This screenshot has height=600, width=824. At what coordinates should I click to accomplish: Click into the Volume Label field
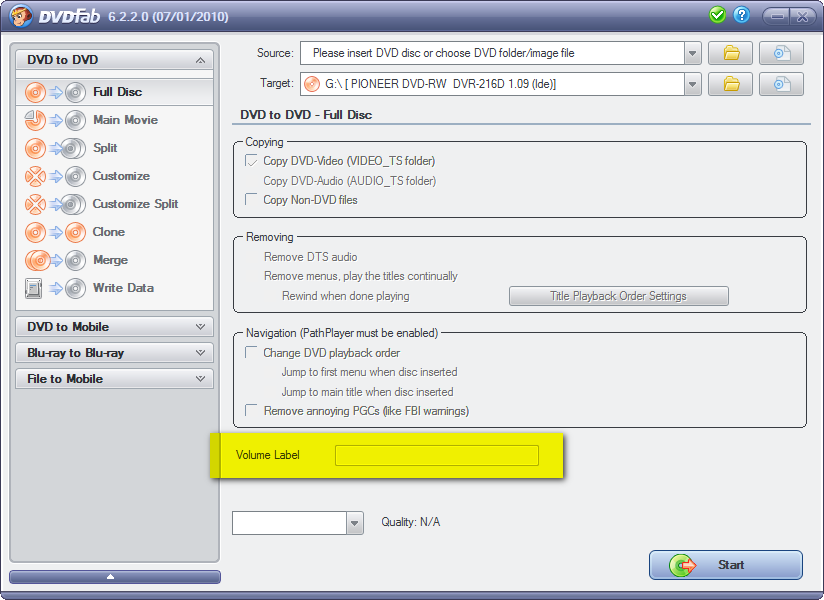click(437, 456)
